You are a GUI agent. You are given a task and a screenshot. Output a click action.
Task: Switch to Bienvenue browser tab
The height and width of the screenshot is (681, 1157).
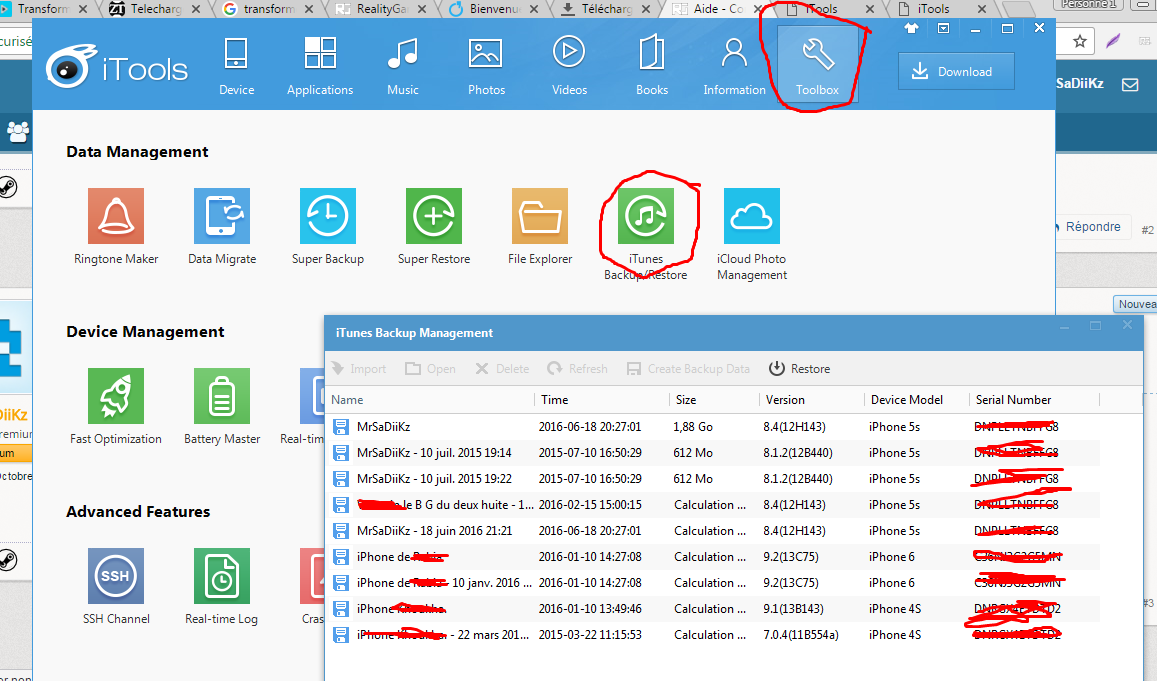494,9
